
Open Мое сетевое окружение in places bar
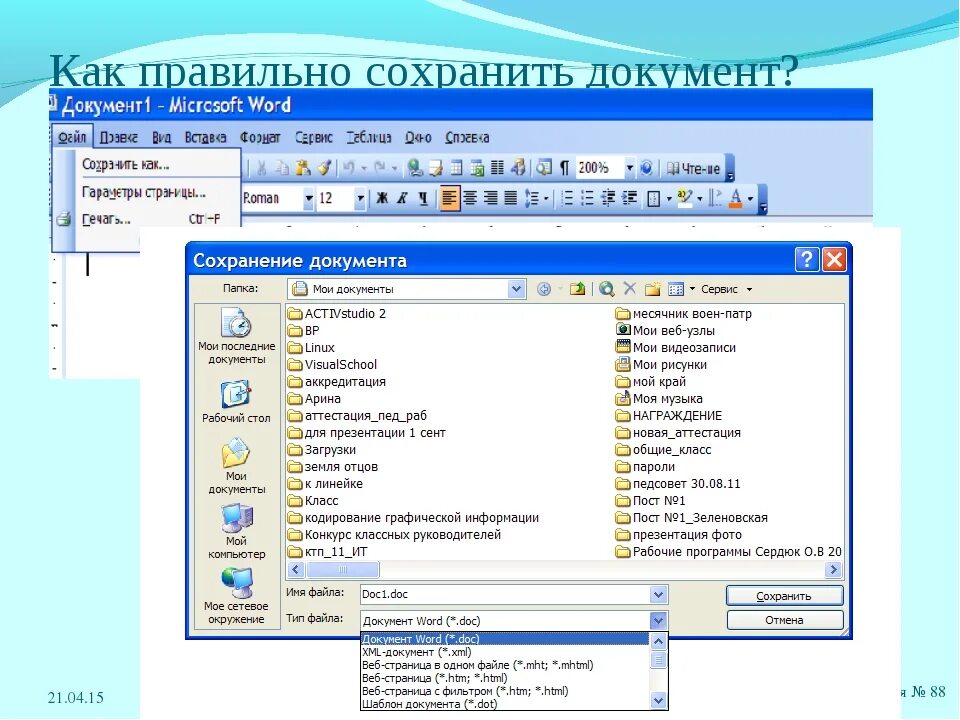tap(236, 596)
